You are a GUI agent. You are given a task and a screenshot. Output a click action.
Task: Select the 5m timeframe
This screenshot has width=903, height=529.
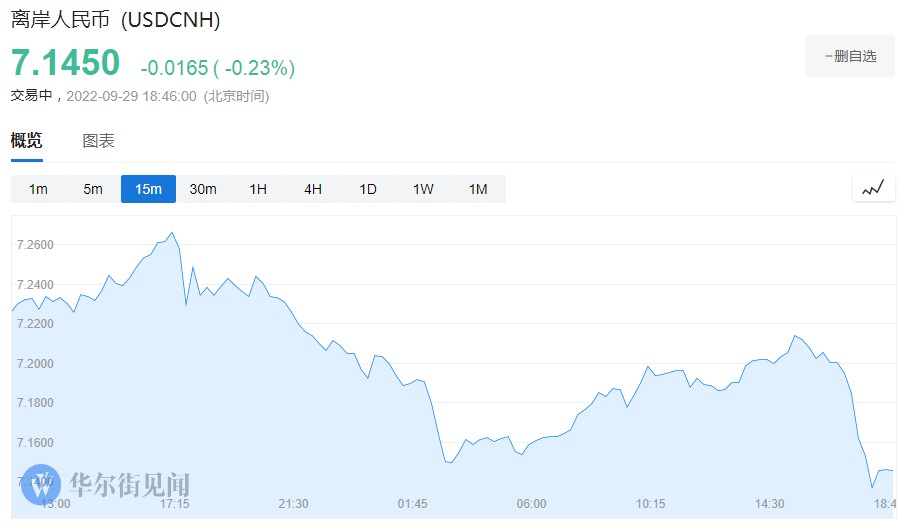pyautogui.click(x=93, y=189)
